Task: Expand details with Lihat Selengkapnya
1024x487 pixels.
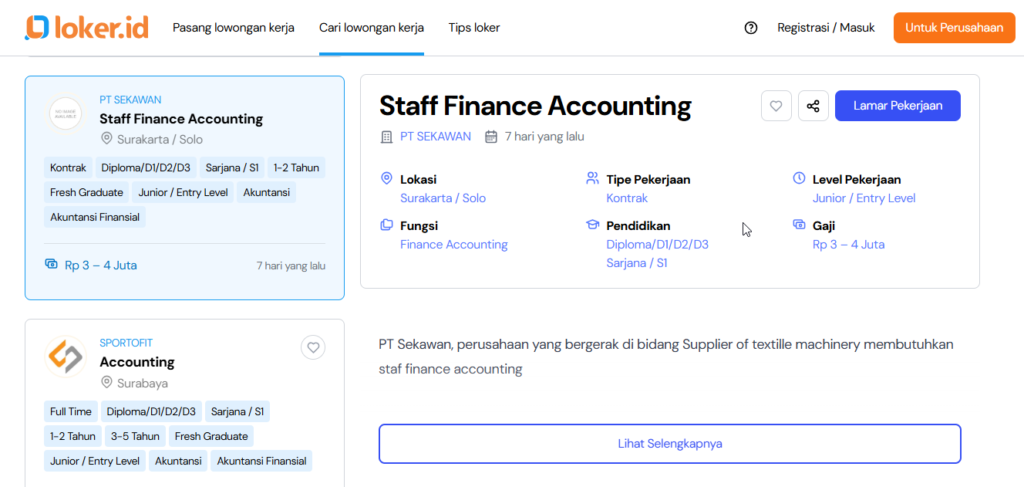Action: tap(669, 444)
